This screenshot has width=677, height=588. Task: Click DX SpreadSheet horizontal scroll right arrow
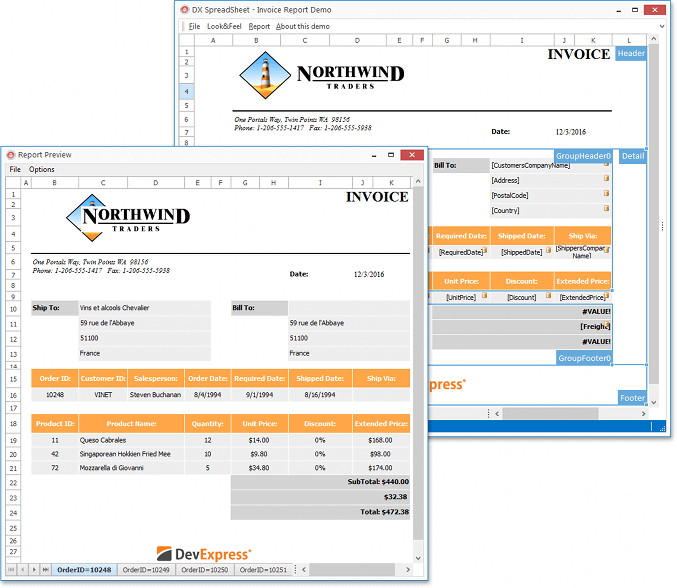[x=643, y=414]
